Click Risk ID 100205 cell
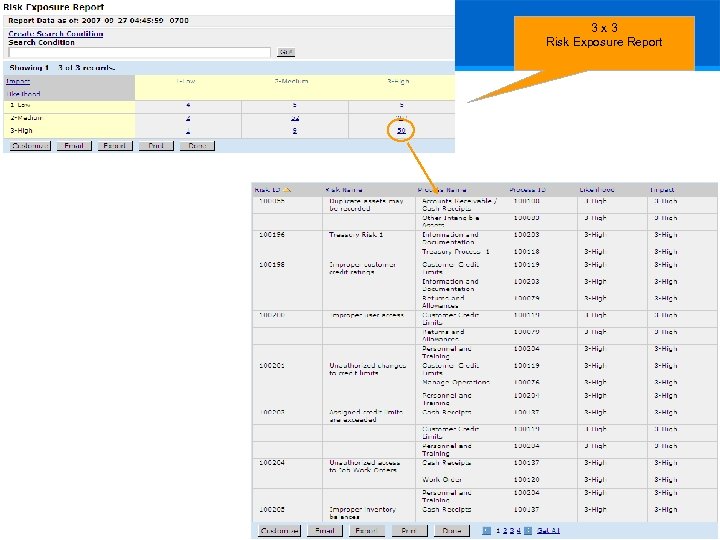The height and width of the screenshot is (540, 720). (x=272, y=510)
